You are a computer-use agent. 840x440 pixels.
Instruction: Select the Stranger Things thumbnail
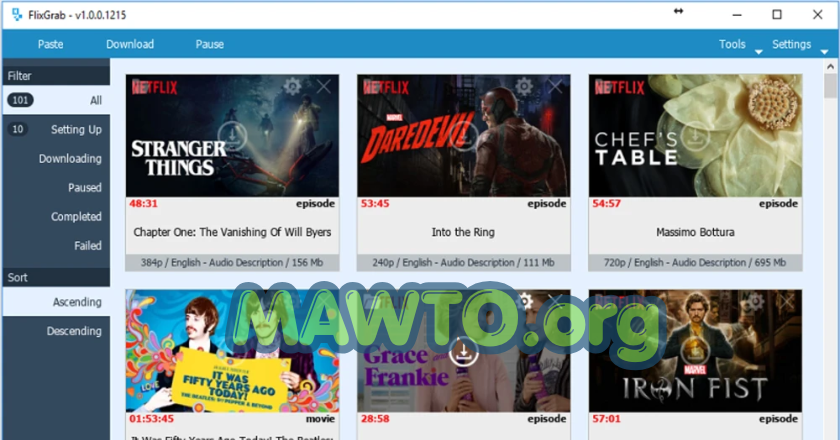(232, 136)
